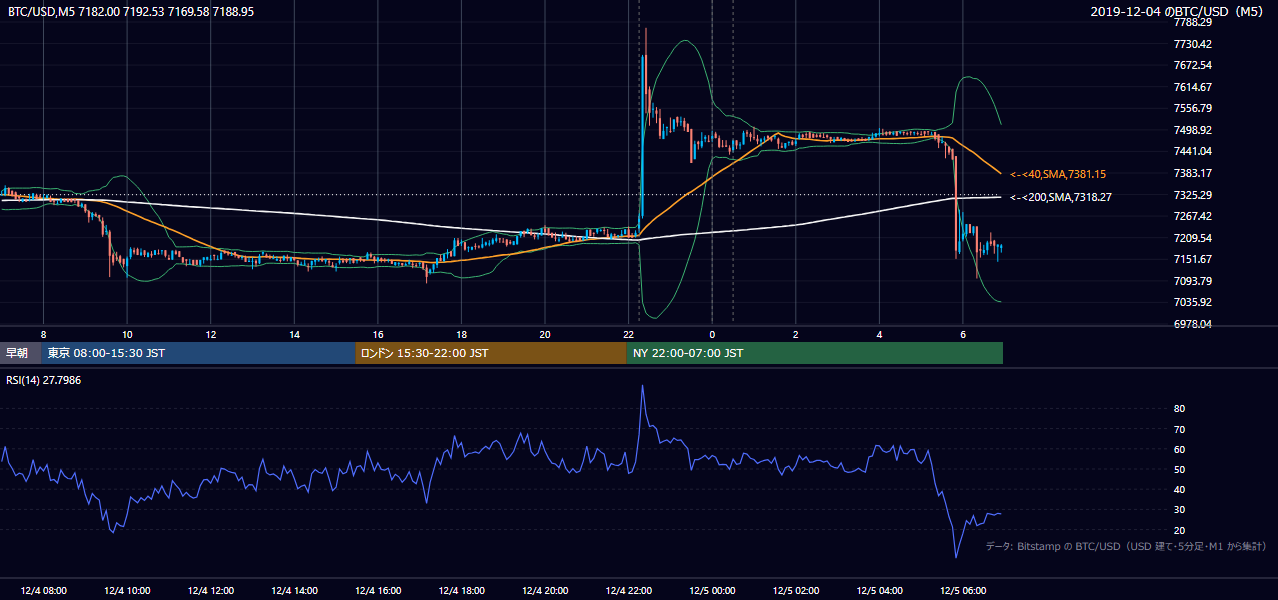Click bottom time label 12/5 06:00

962,591
